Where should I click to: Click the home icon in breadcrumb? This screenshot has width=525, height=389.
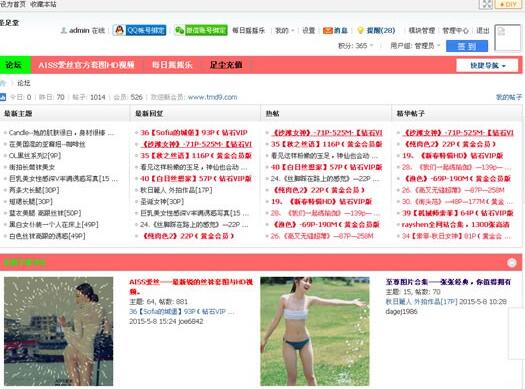(x=3, y=83)
